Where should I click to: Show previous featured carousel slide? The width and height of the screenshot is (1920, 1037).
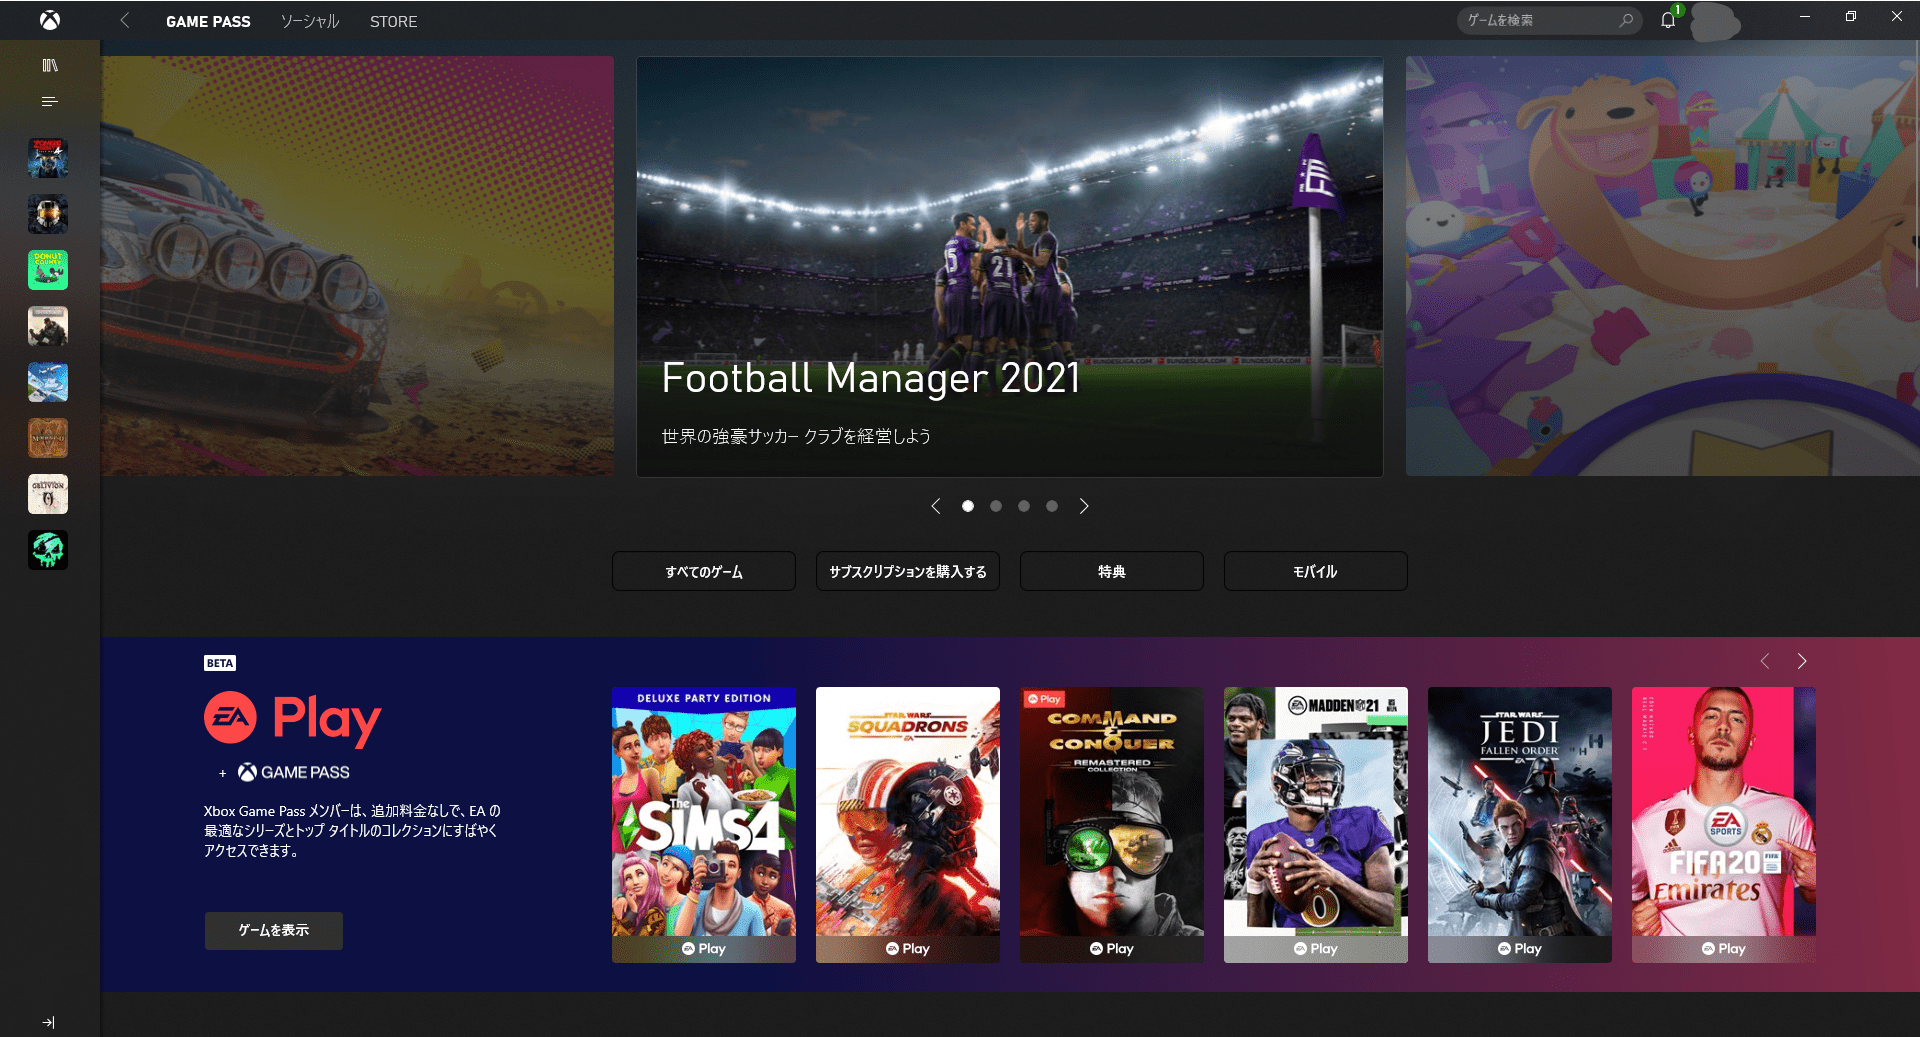click(x=936, y=506)
